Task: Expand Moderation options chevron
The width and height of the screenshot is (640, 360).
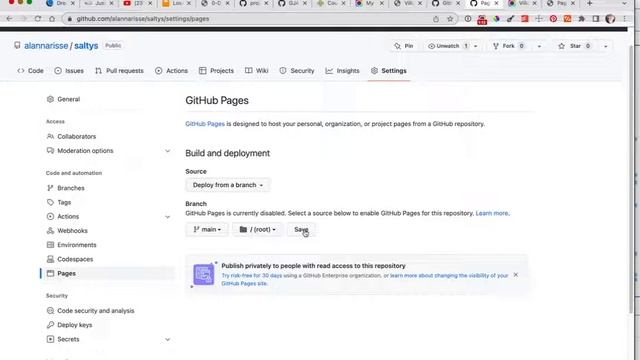Action: [x=167, y=151]
